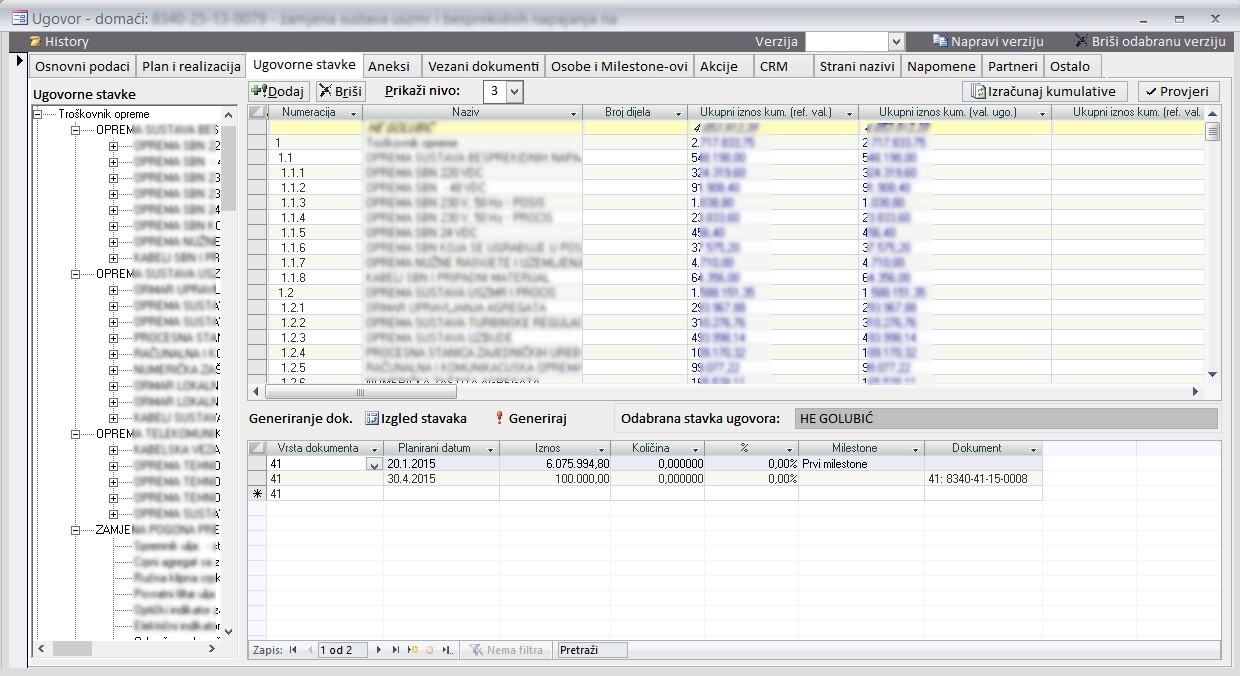This screenshot has width=1240, height=676.
Task: Click the Generiraj exclamation icon
Action: [x=500, y=419]
